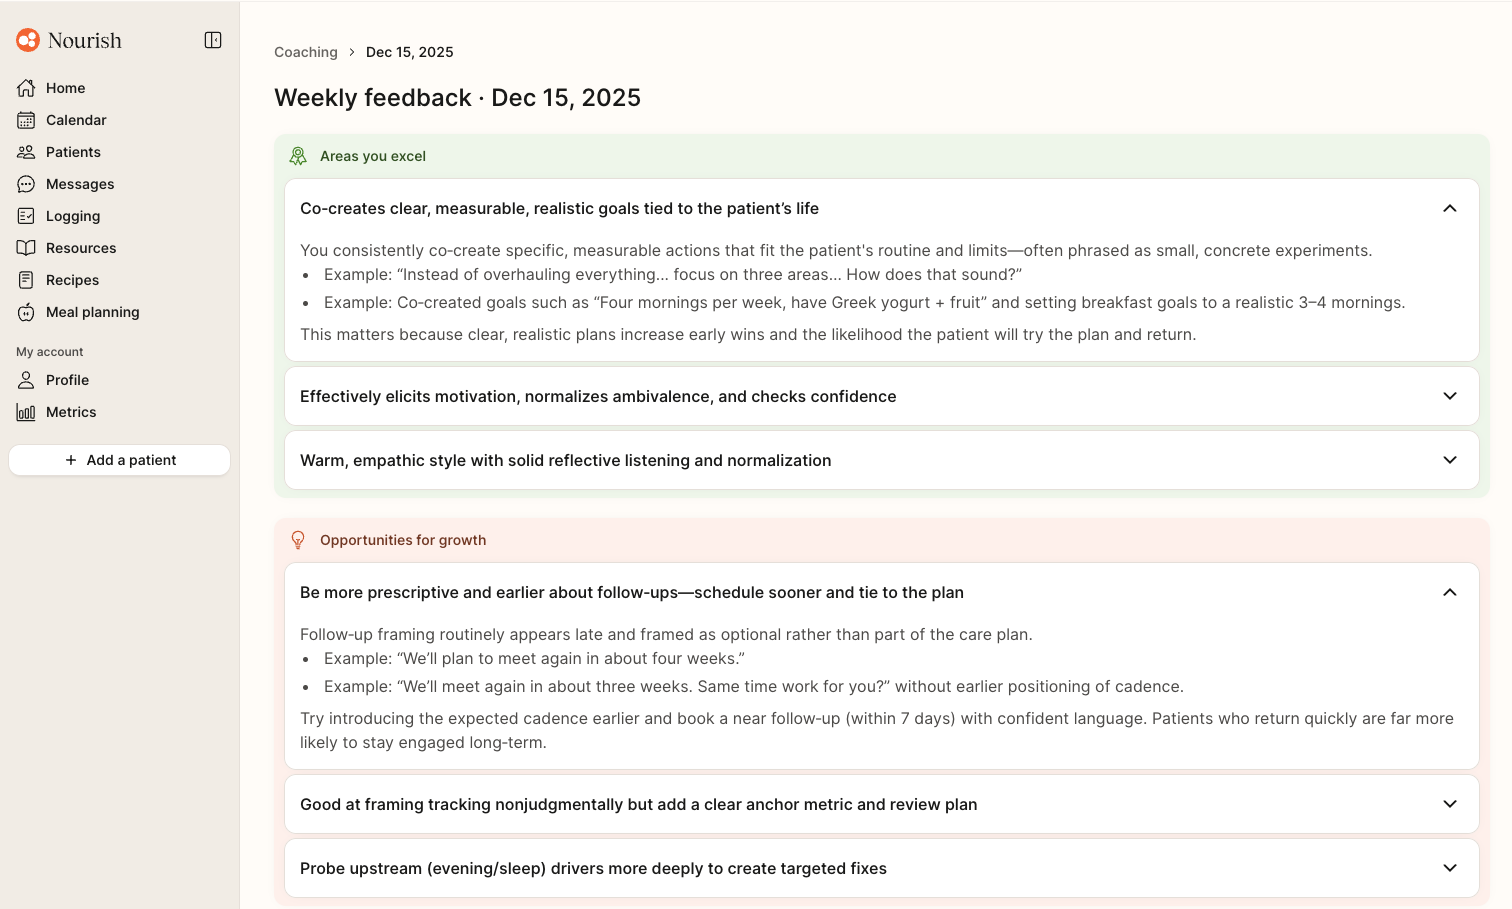The image size is (1512, 909).
Task: Go to Profile in sidebar
Action: pyautogui.click(x=67, y=380)
